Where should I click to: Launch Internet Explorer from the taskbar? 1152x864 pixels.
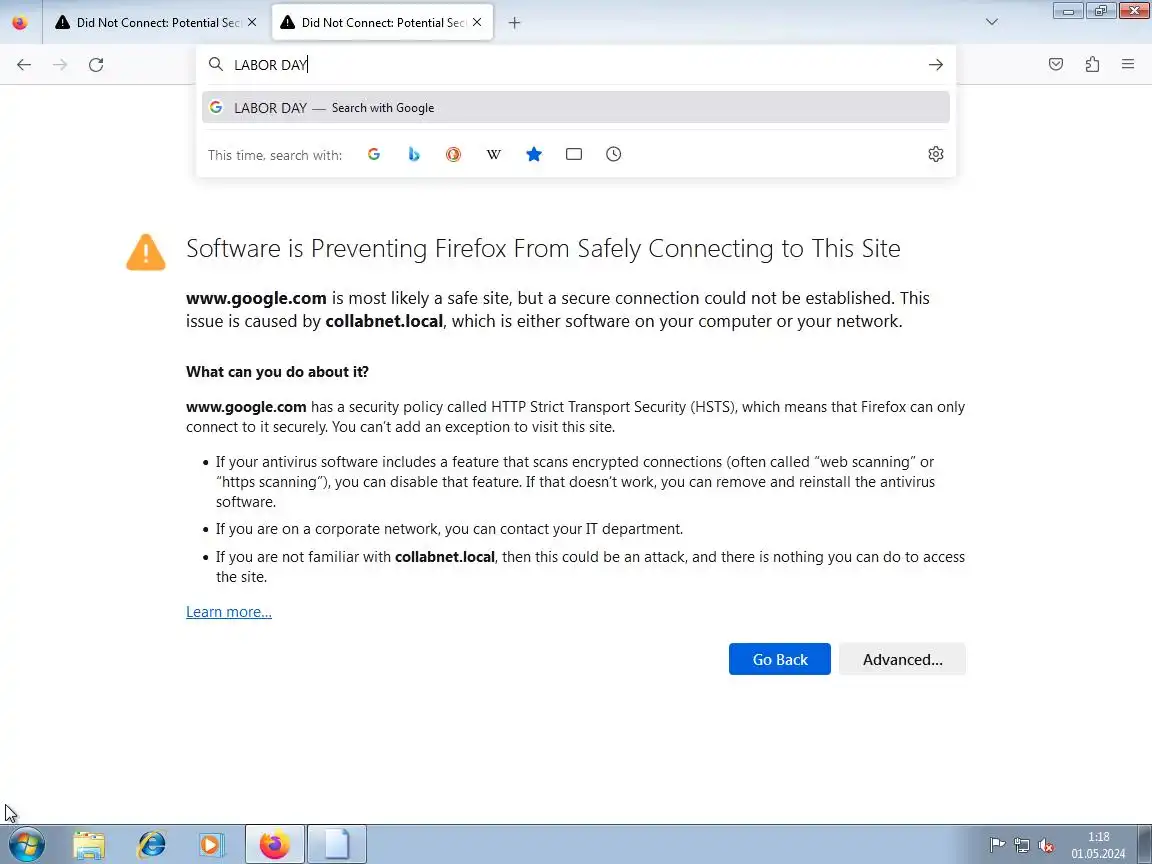(151, 845)
